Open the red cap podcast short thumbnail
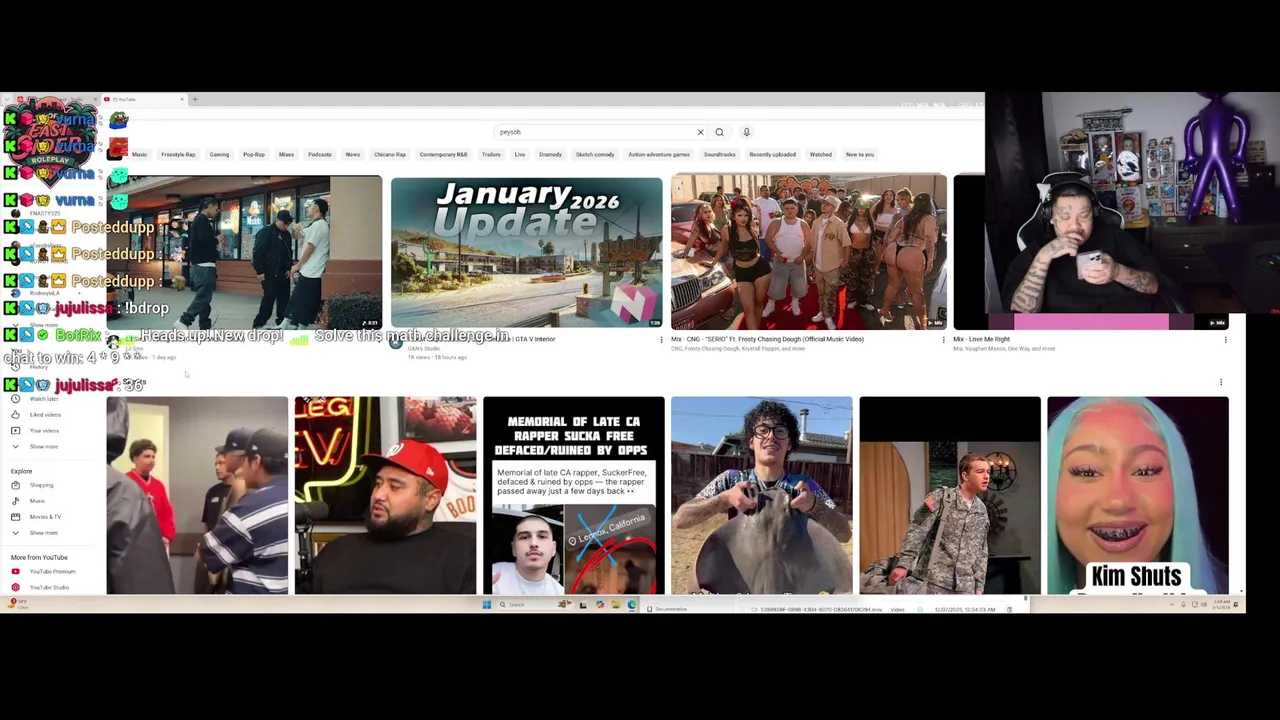The height and width of the screenshot is (720, 1280). coord(386,495)
